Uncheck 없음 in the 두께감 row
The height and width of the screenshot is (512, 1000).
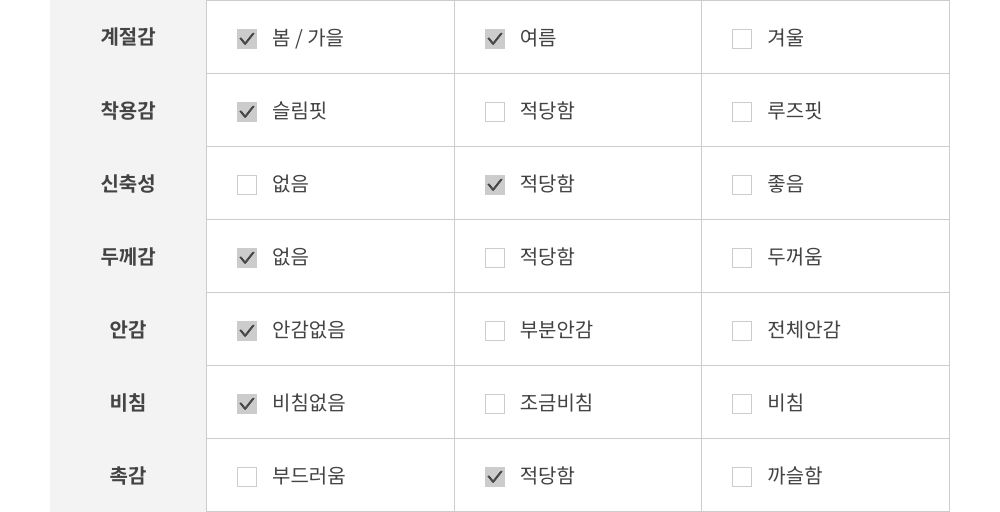[247, 258]
